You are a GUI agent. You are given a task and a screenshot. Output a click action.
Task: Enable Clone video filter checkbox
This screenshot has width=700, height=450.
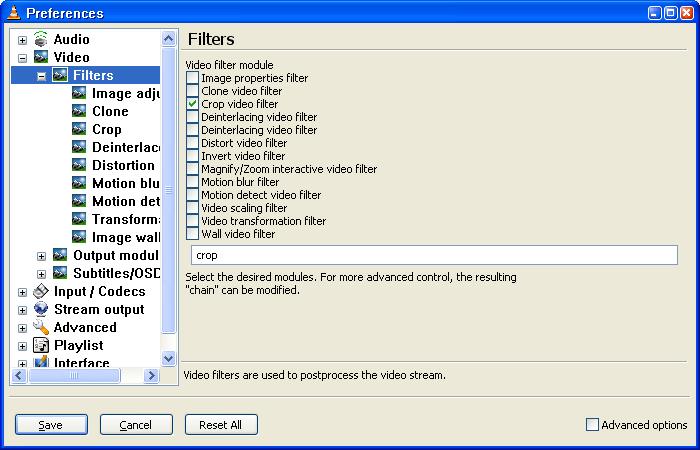[x=192, y=91]
